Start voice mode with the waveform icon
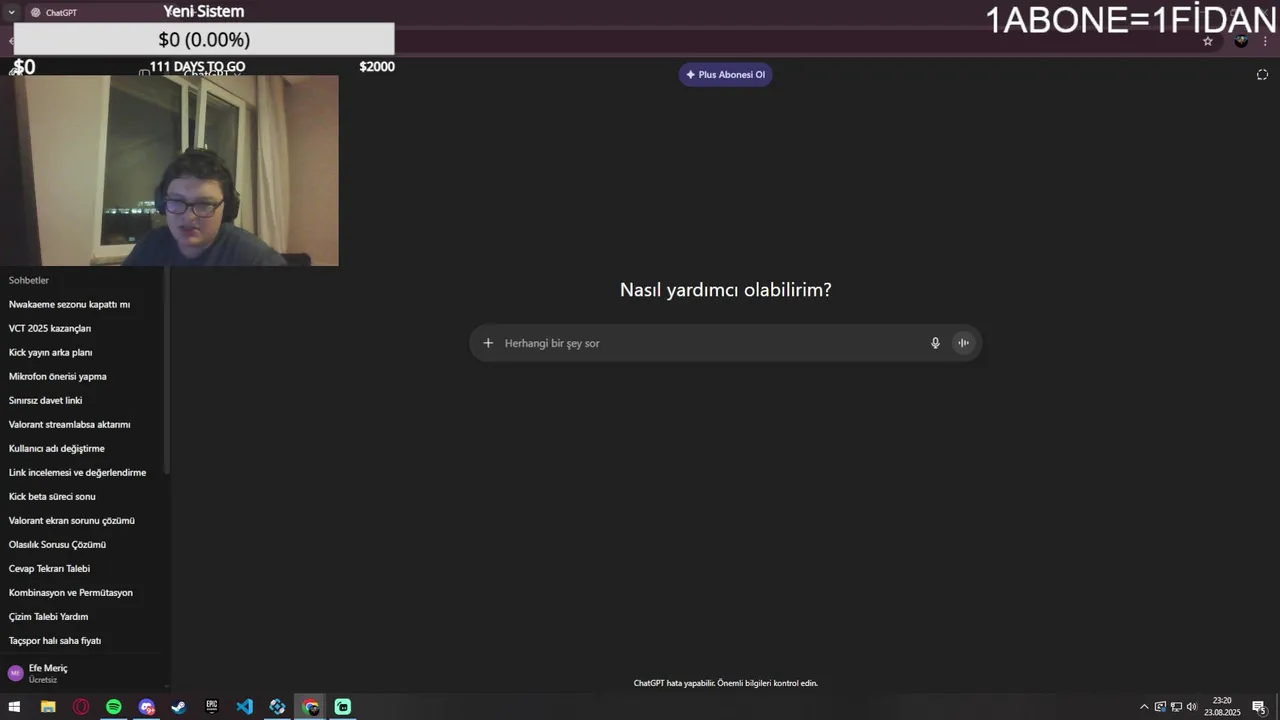1280x720 pixels. click(x=963, y=343)
